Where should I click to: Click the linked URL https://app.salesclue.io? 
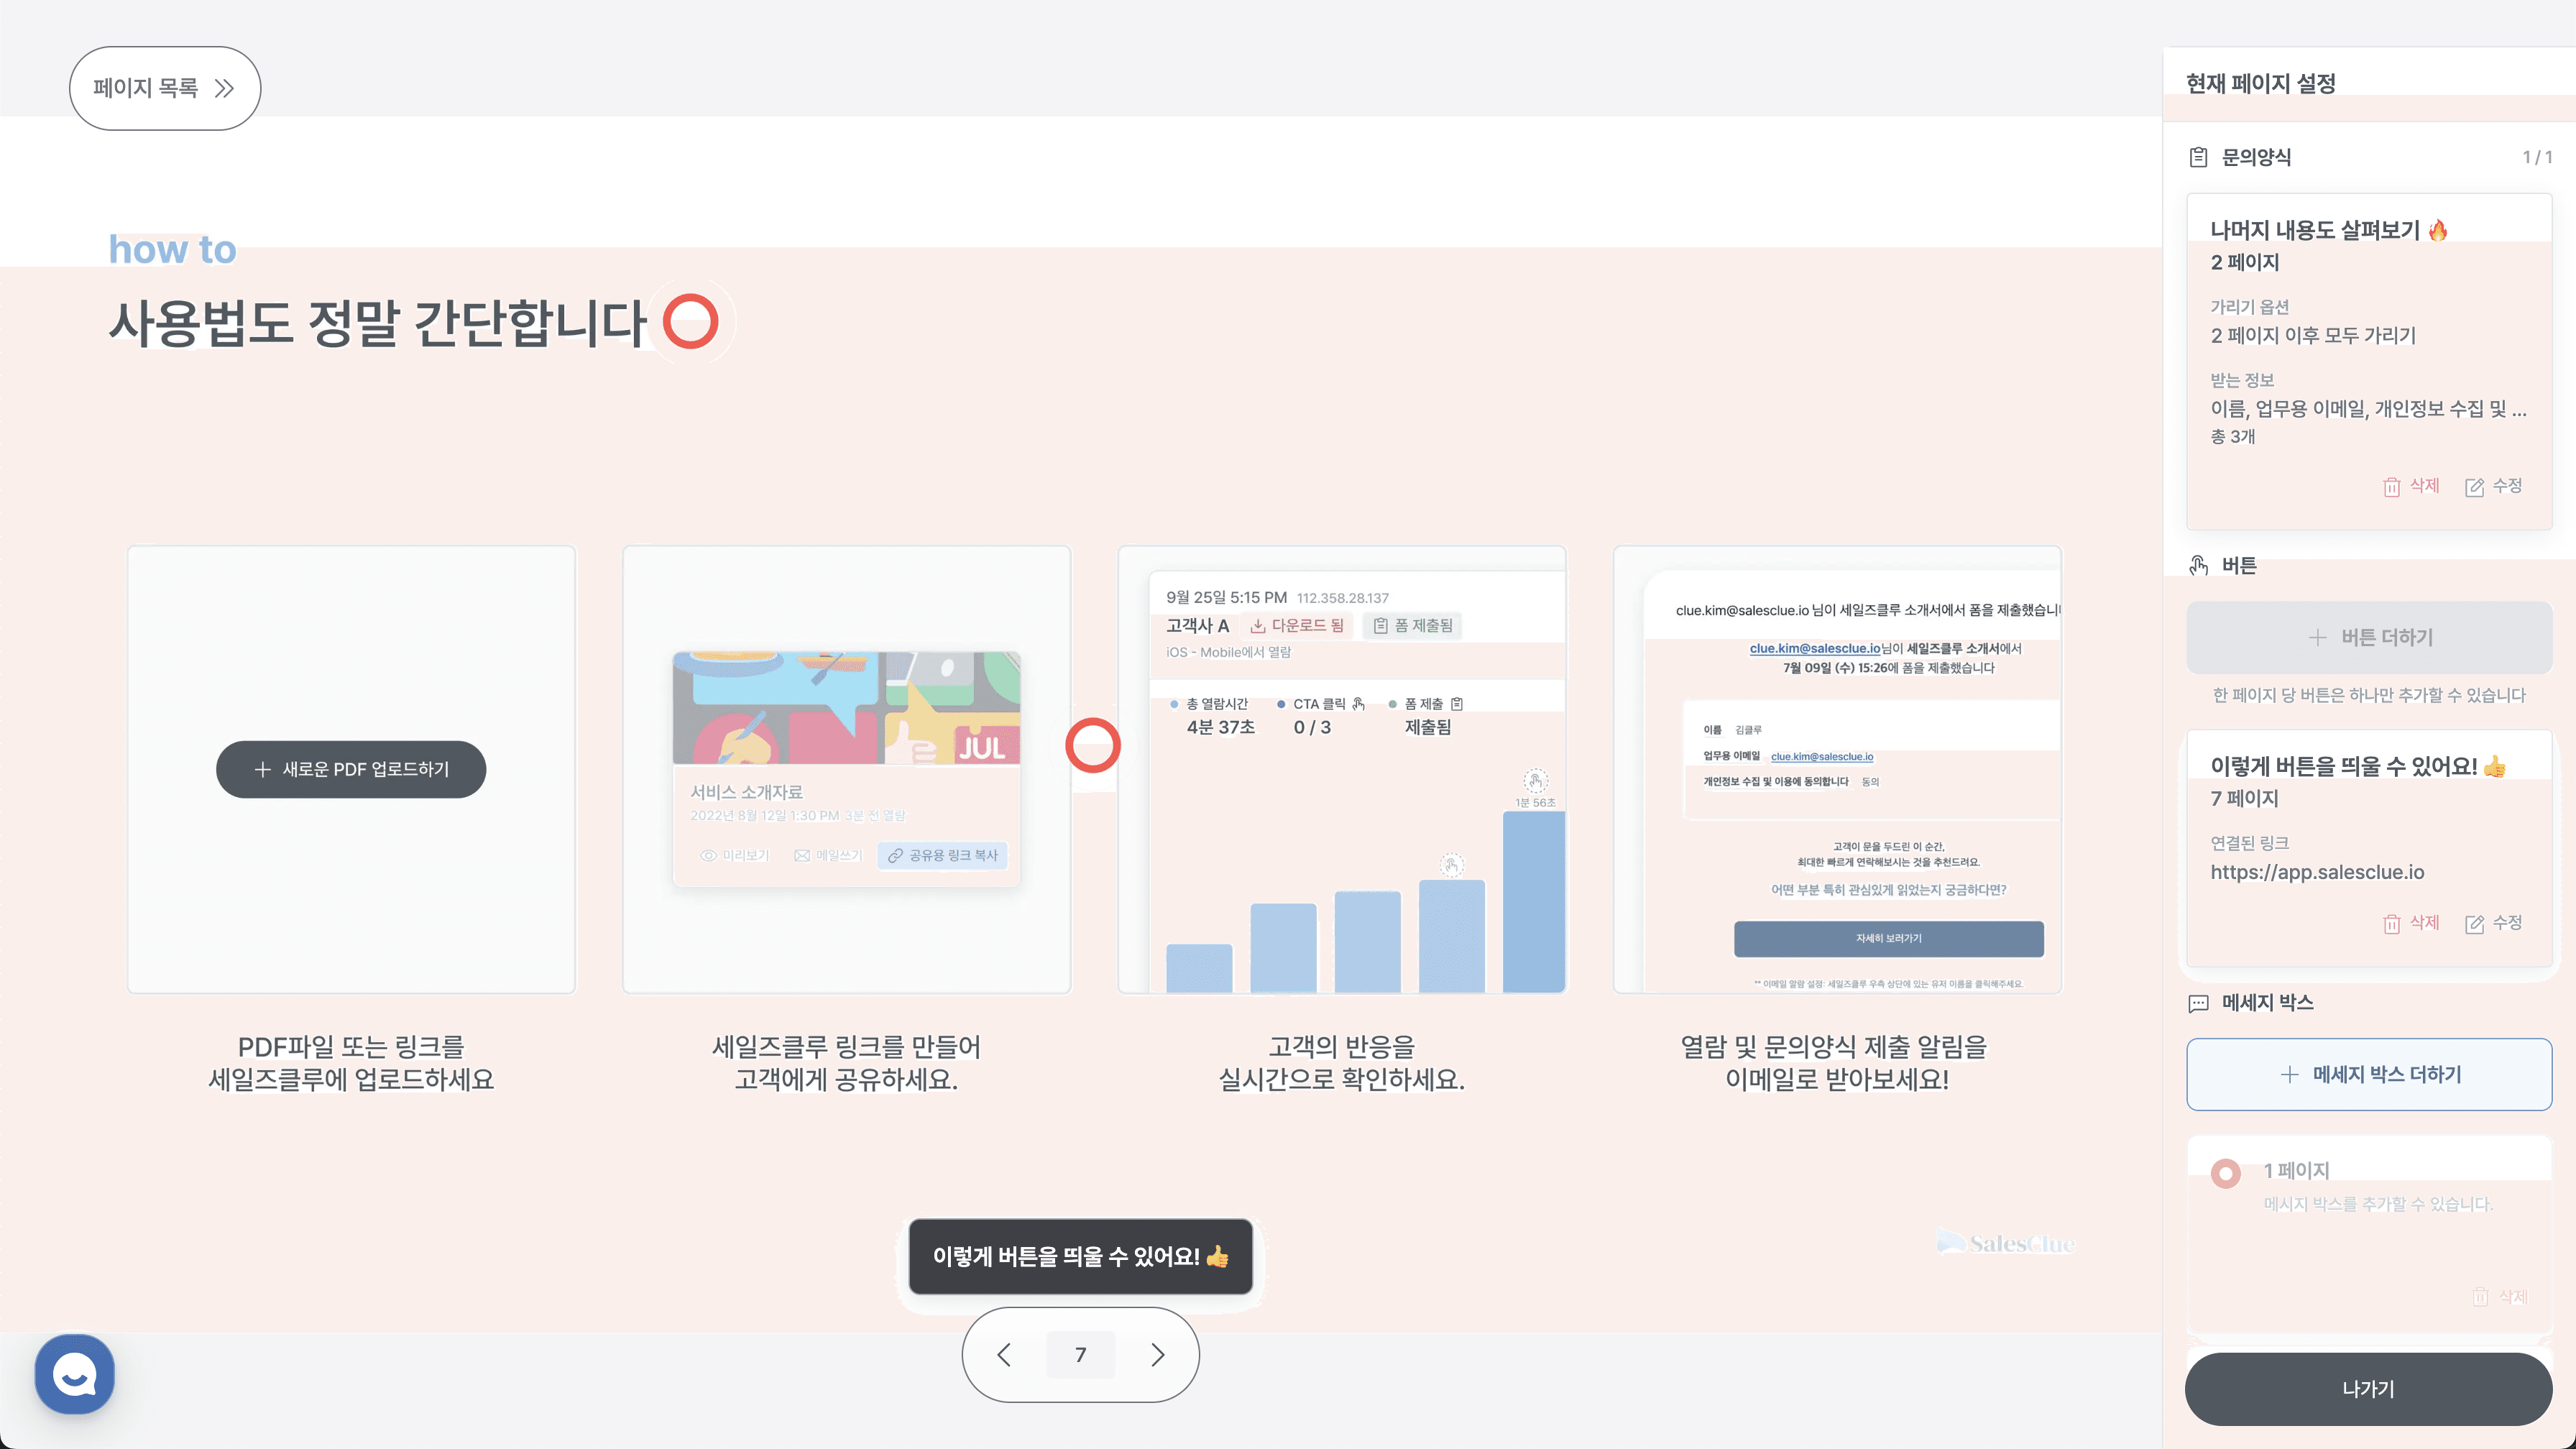2317,872
